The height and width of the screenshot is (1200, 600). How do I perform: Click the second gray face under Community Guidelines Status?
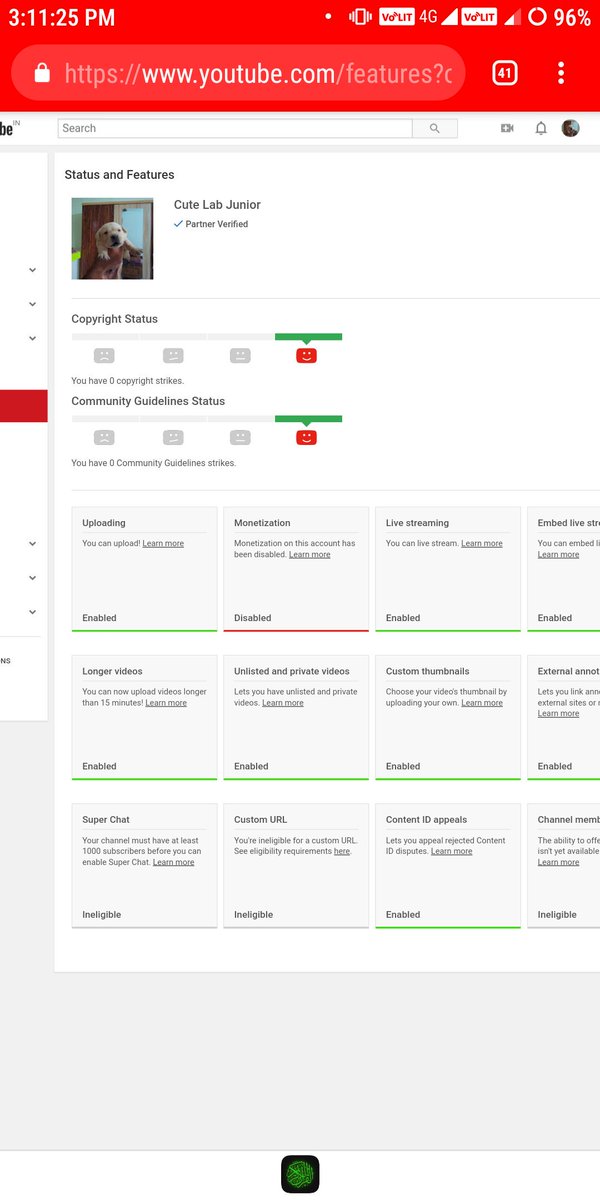click(x=173, y=437)
